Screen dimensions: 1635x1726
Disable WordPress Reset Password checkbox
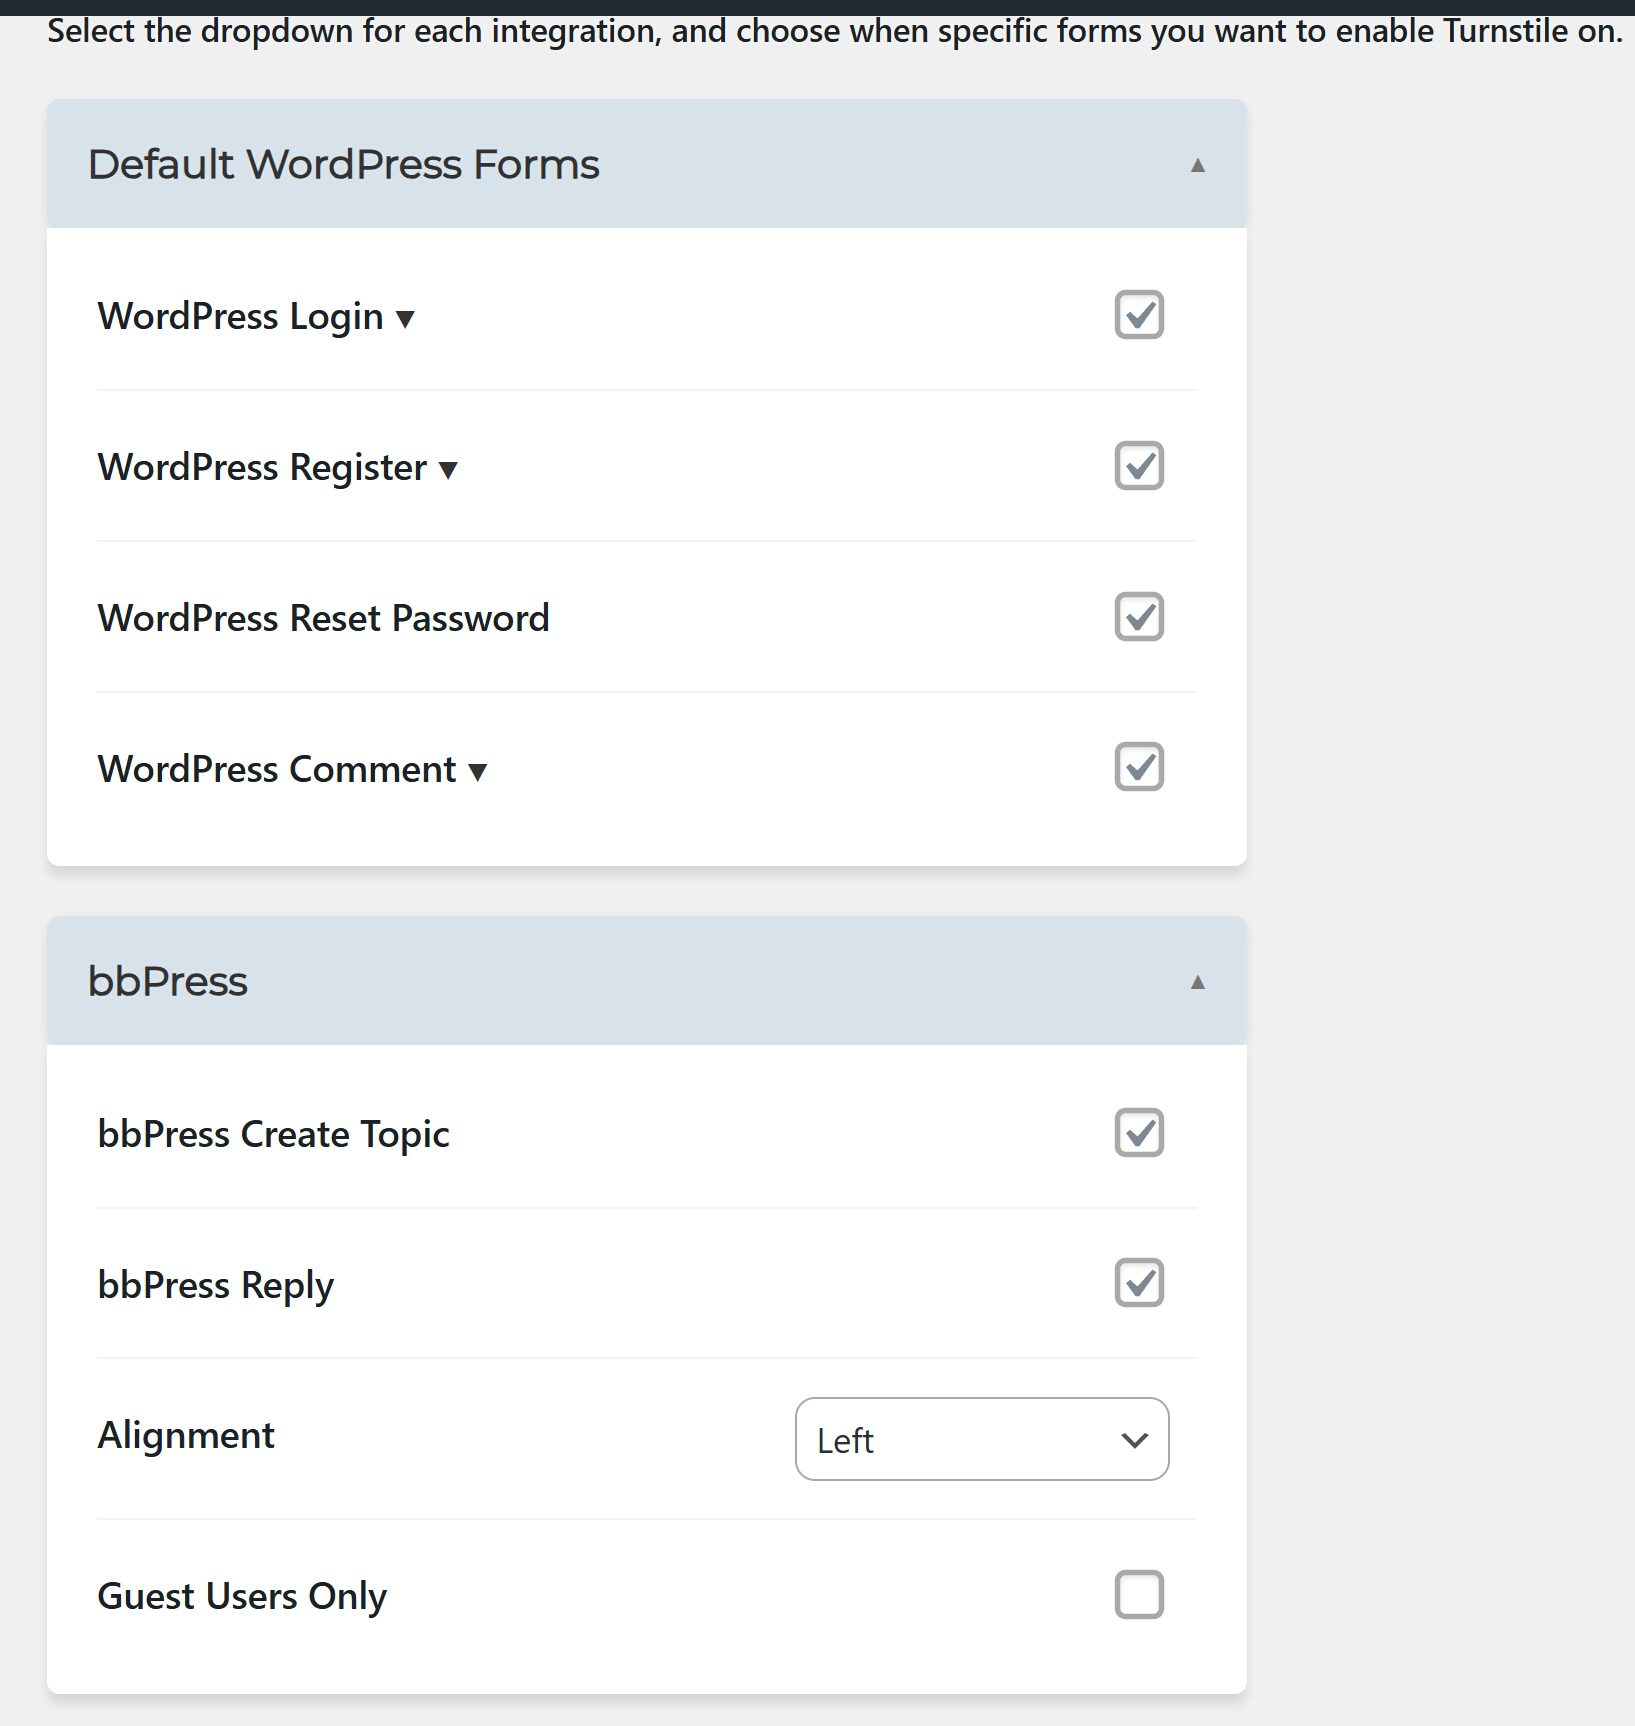(x=1139, y=616)
